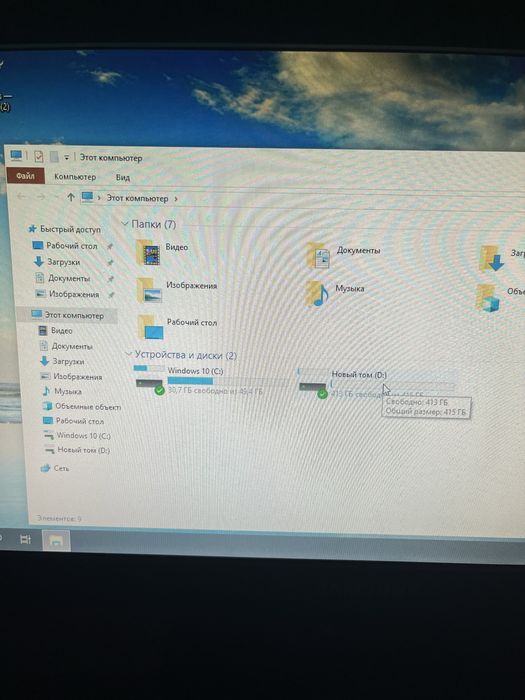
Task: Select the Музыка folder icon
Action: click(317, 294)
